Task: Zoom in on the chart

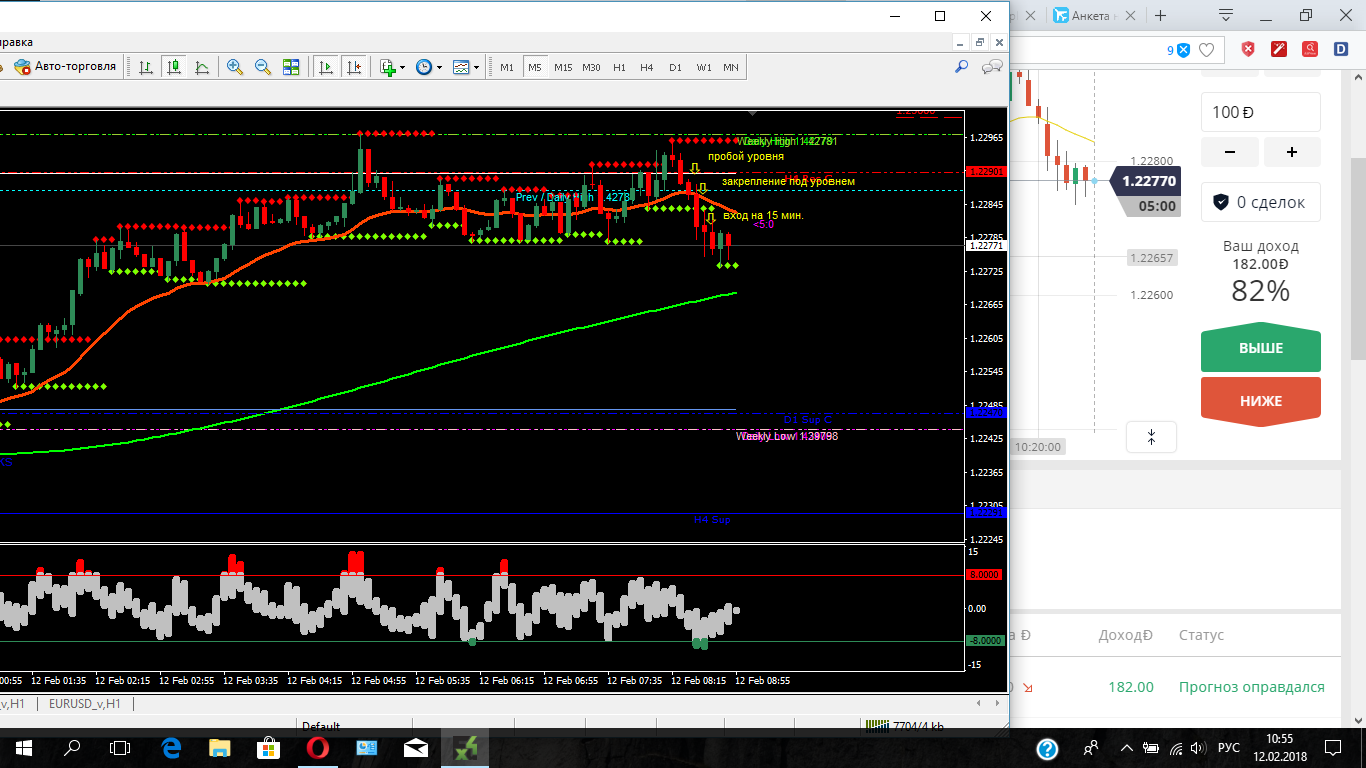Action: [235, 67]
